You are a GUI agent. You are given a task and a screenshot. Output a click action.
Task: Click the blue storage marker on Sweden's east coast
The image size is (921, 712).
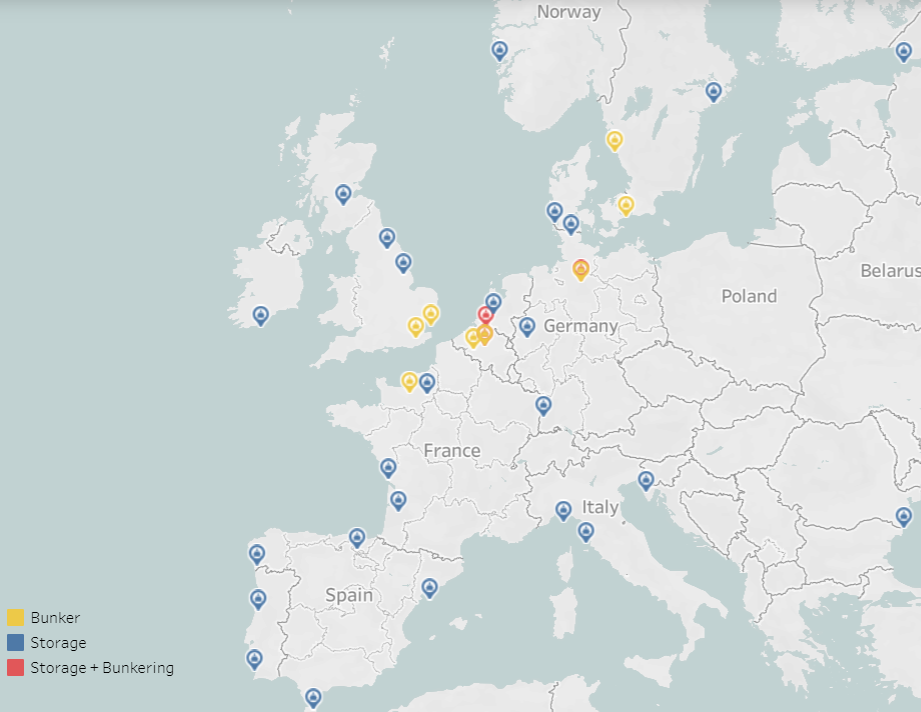click(713, 92)
